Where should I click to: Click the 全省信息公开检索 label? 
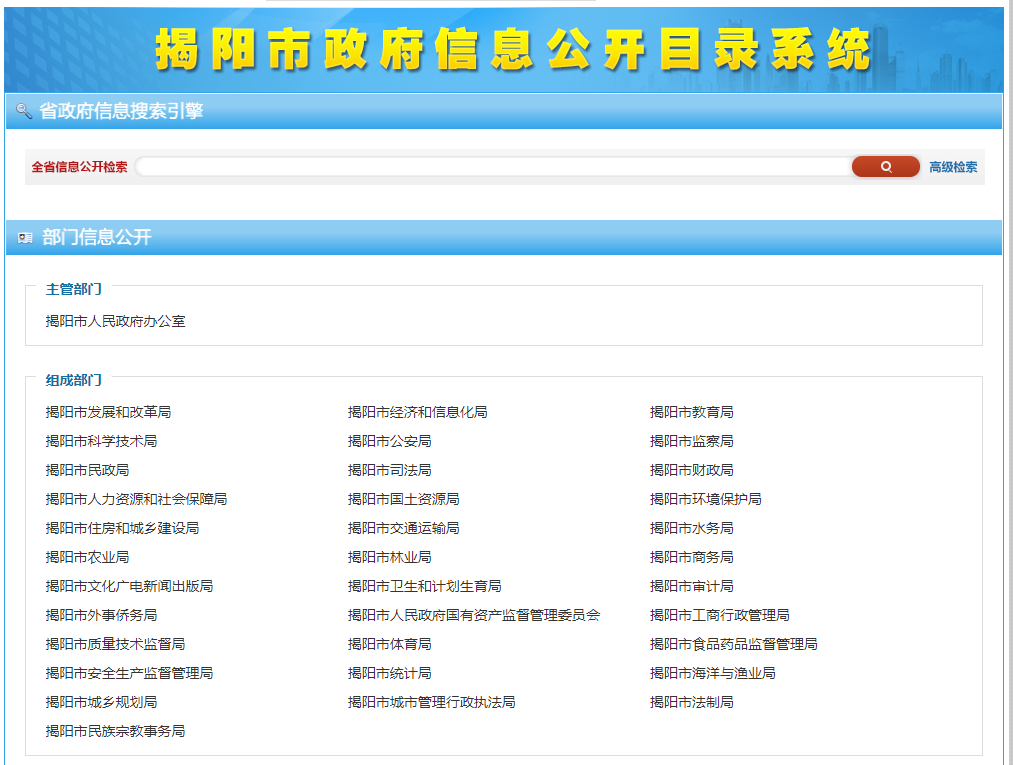click(79, 167)
